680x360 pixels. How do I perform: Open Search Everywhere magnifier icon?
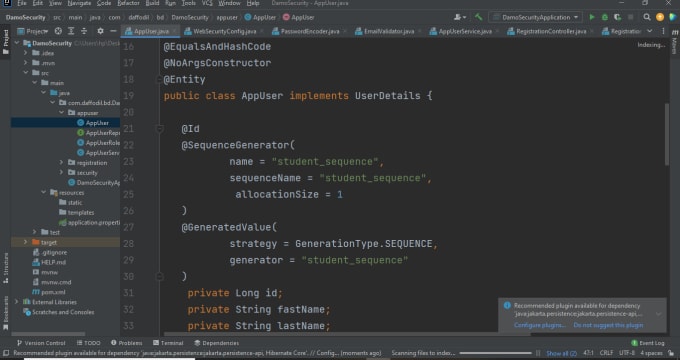[x=647, y=17]
